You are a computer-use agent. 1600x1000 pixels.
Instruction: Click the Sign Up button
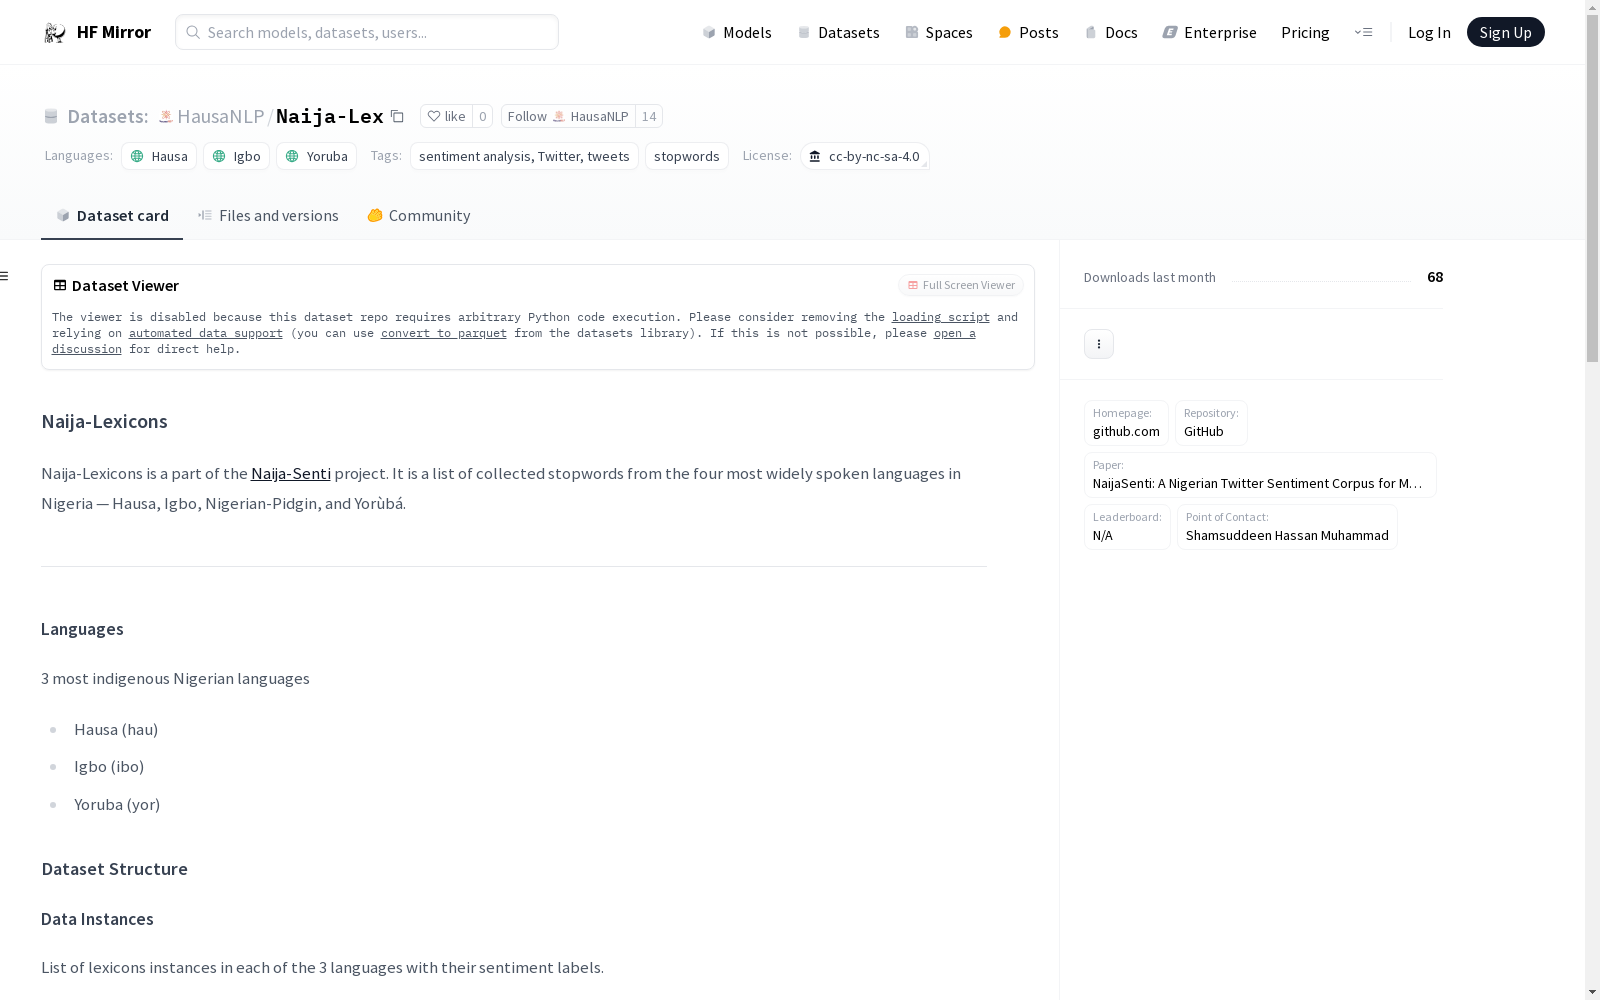1505,32
